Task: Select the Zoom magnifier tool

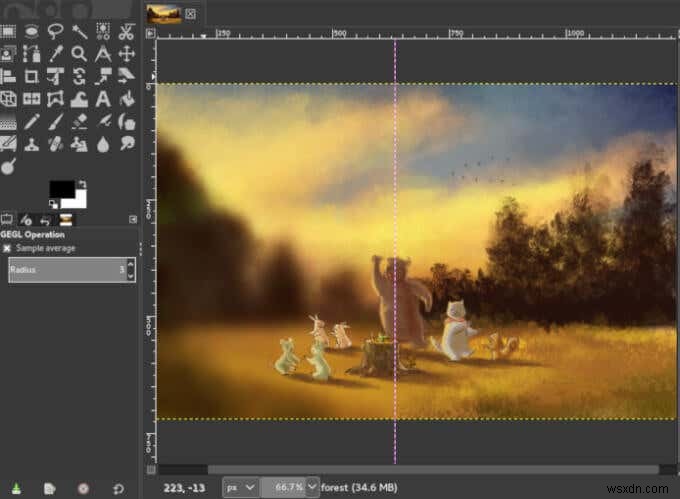Action: [x=79, y=54]
